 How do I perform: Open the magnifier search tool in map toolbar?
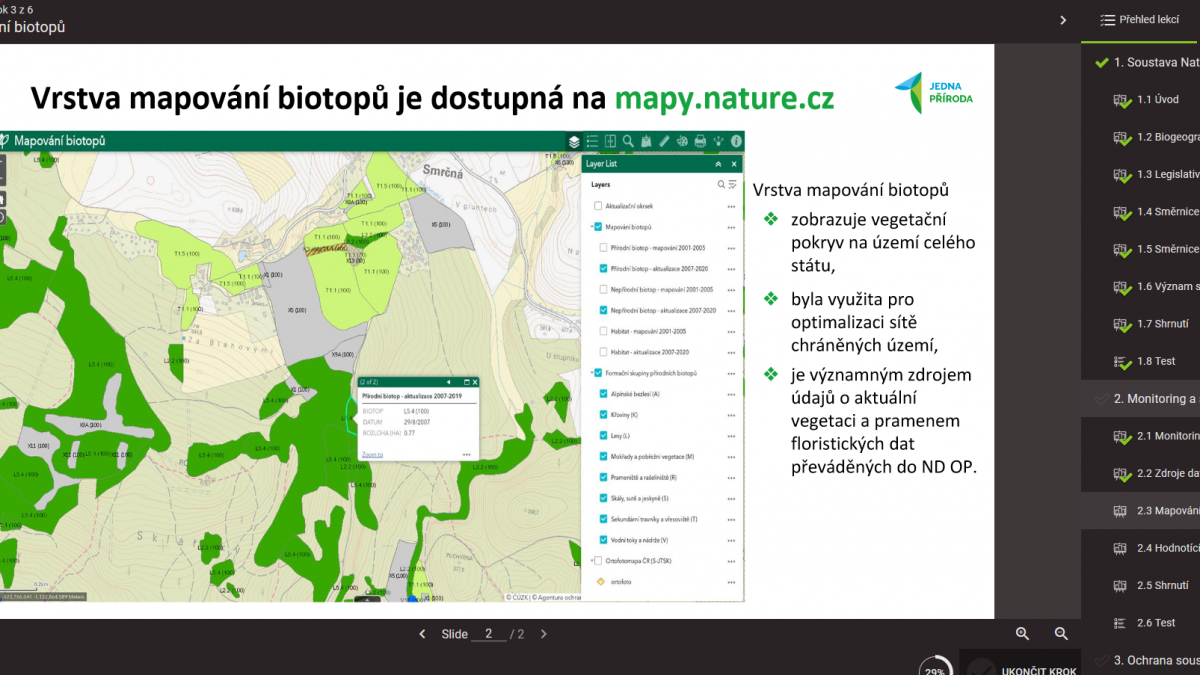(628, 141)
